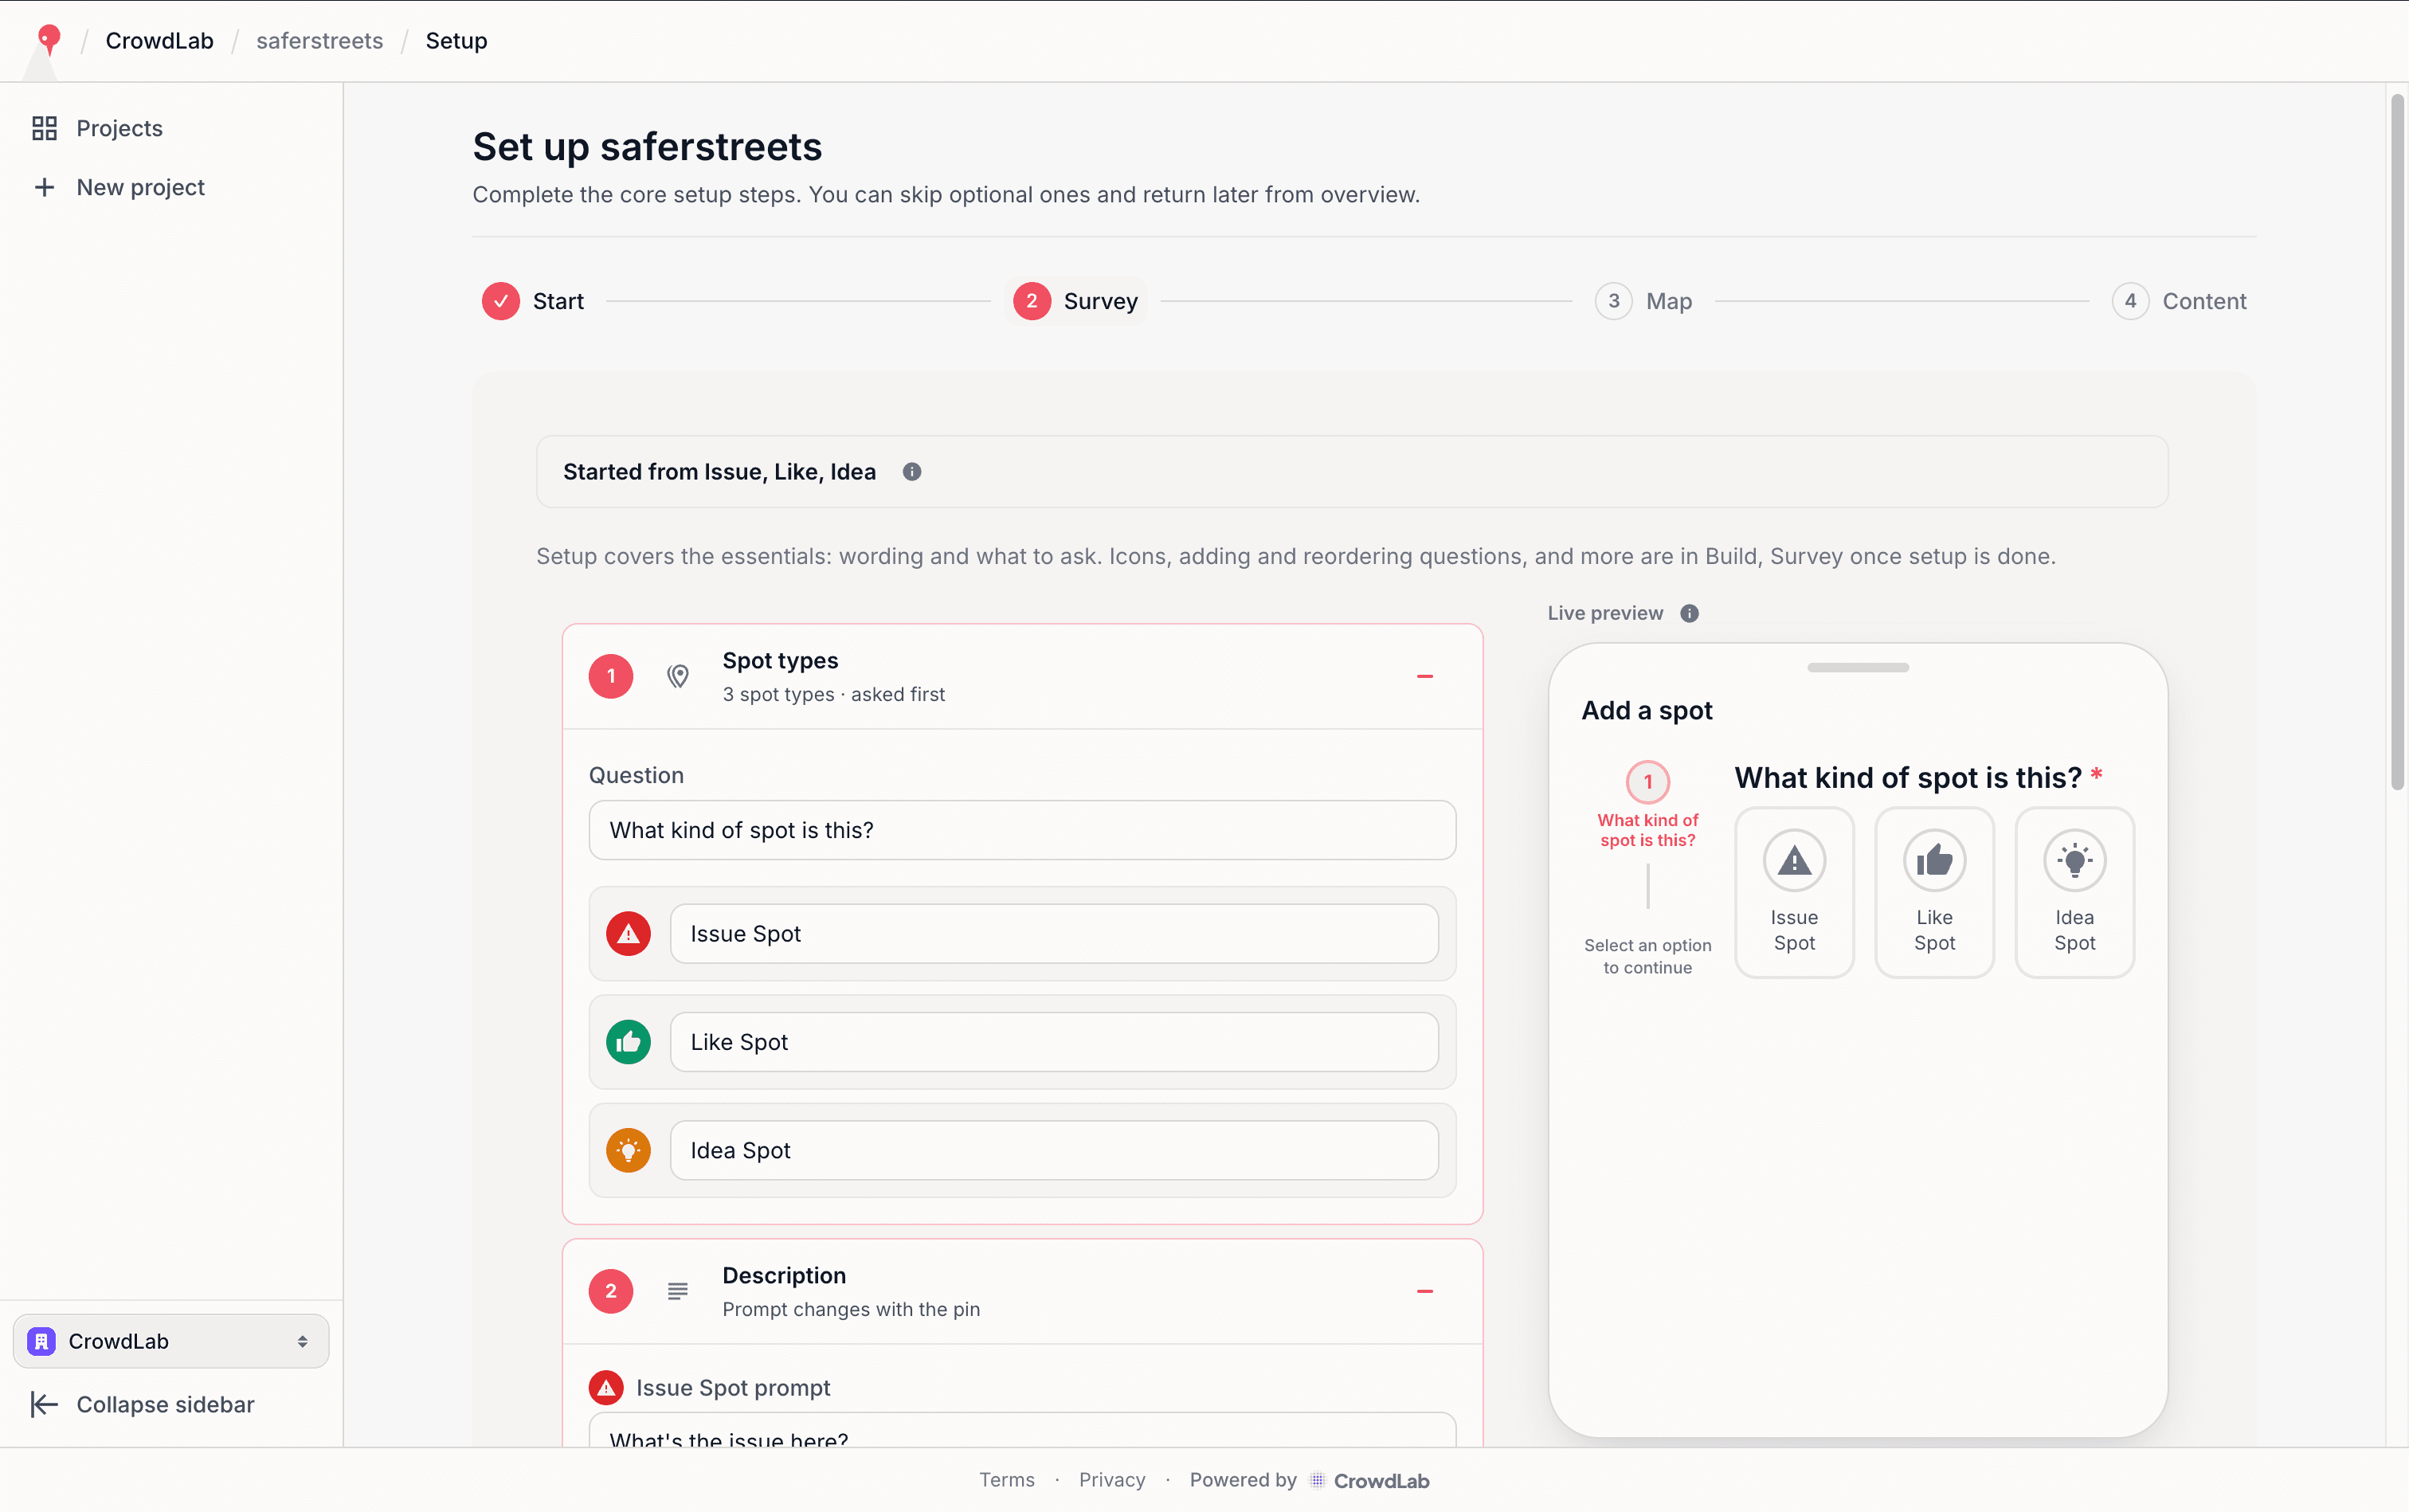Click the Collapse sidebar arrow icon
2409x1512 pixels.
(x=44, y=1404)
